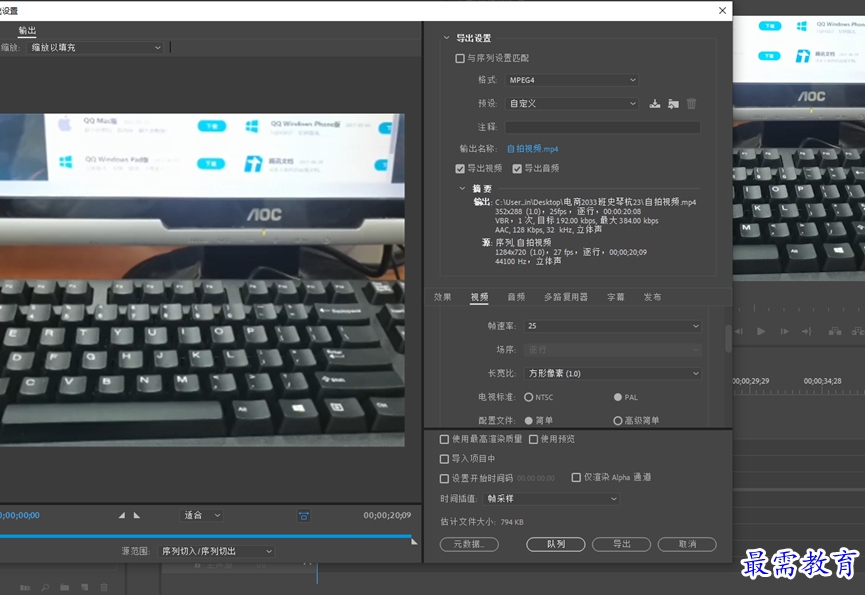Click the 注释 comment input field
The image size is (865, 595).
pyautogui.click(x=602, y=127)
